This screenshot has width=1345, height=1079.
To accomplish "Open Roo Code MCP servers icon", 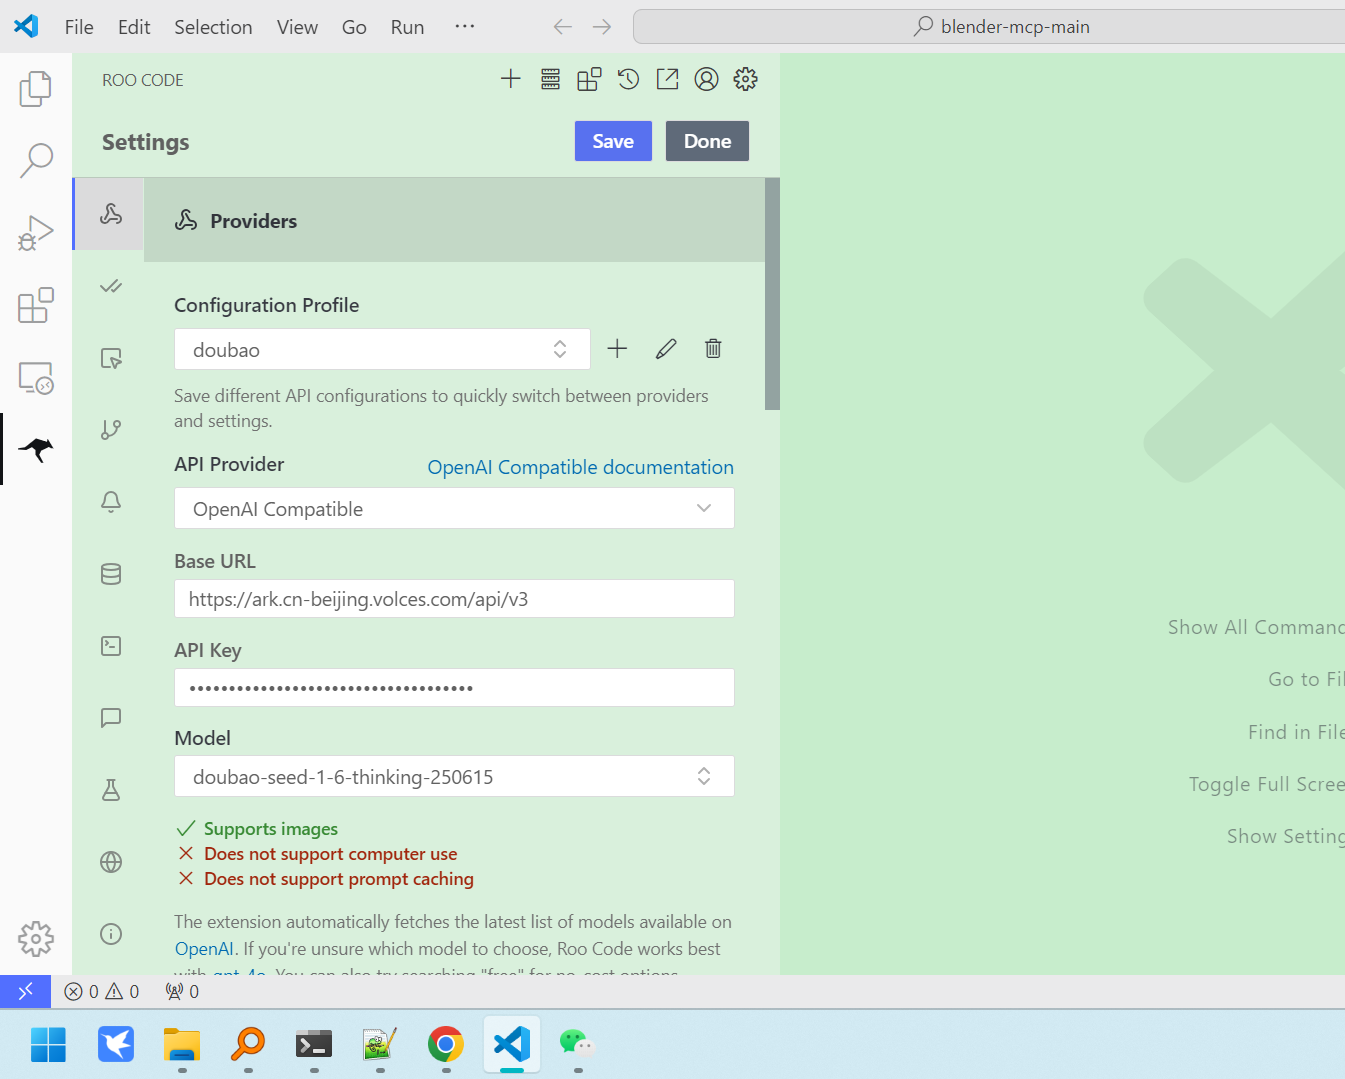I will click(x=550, y=79).
